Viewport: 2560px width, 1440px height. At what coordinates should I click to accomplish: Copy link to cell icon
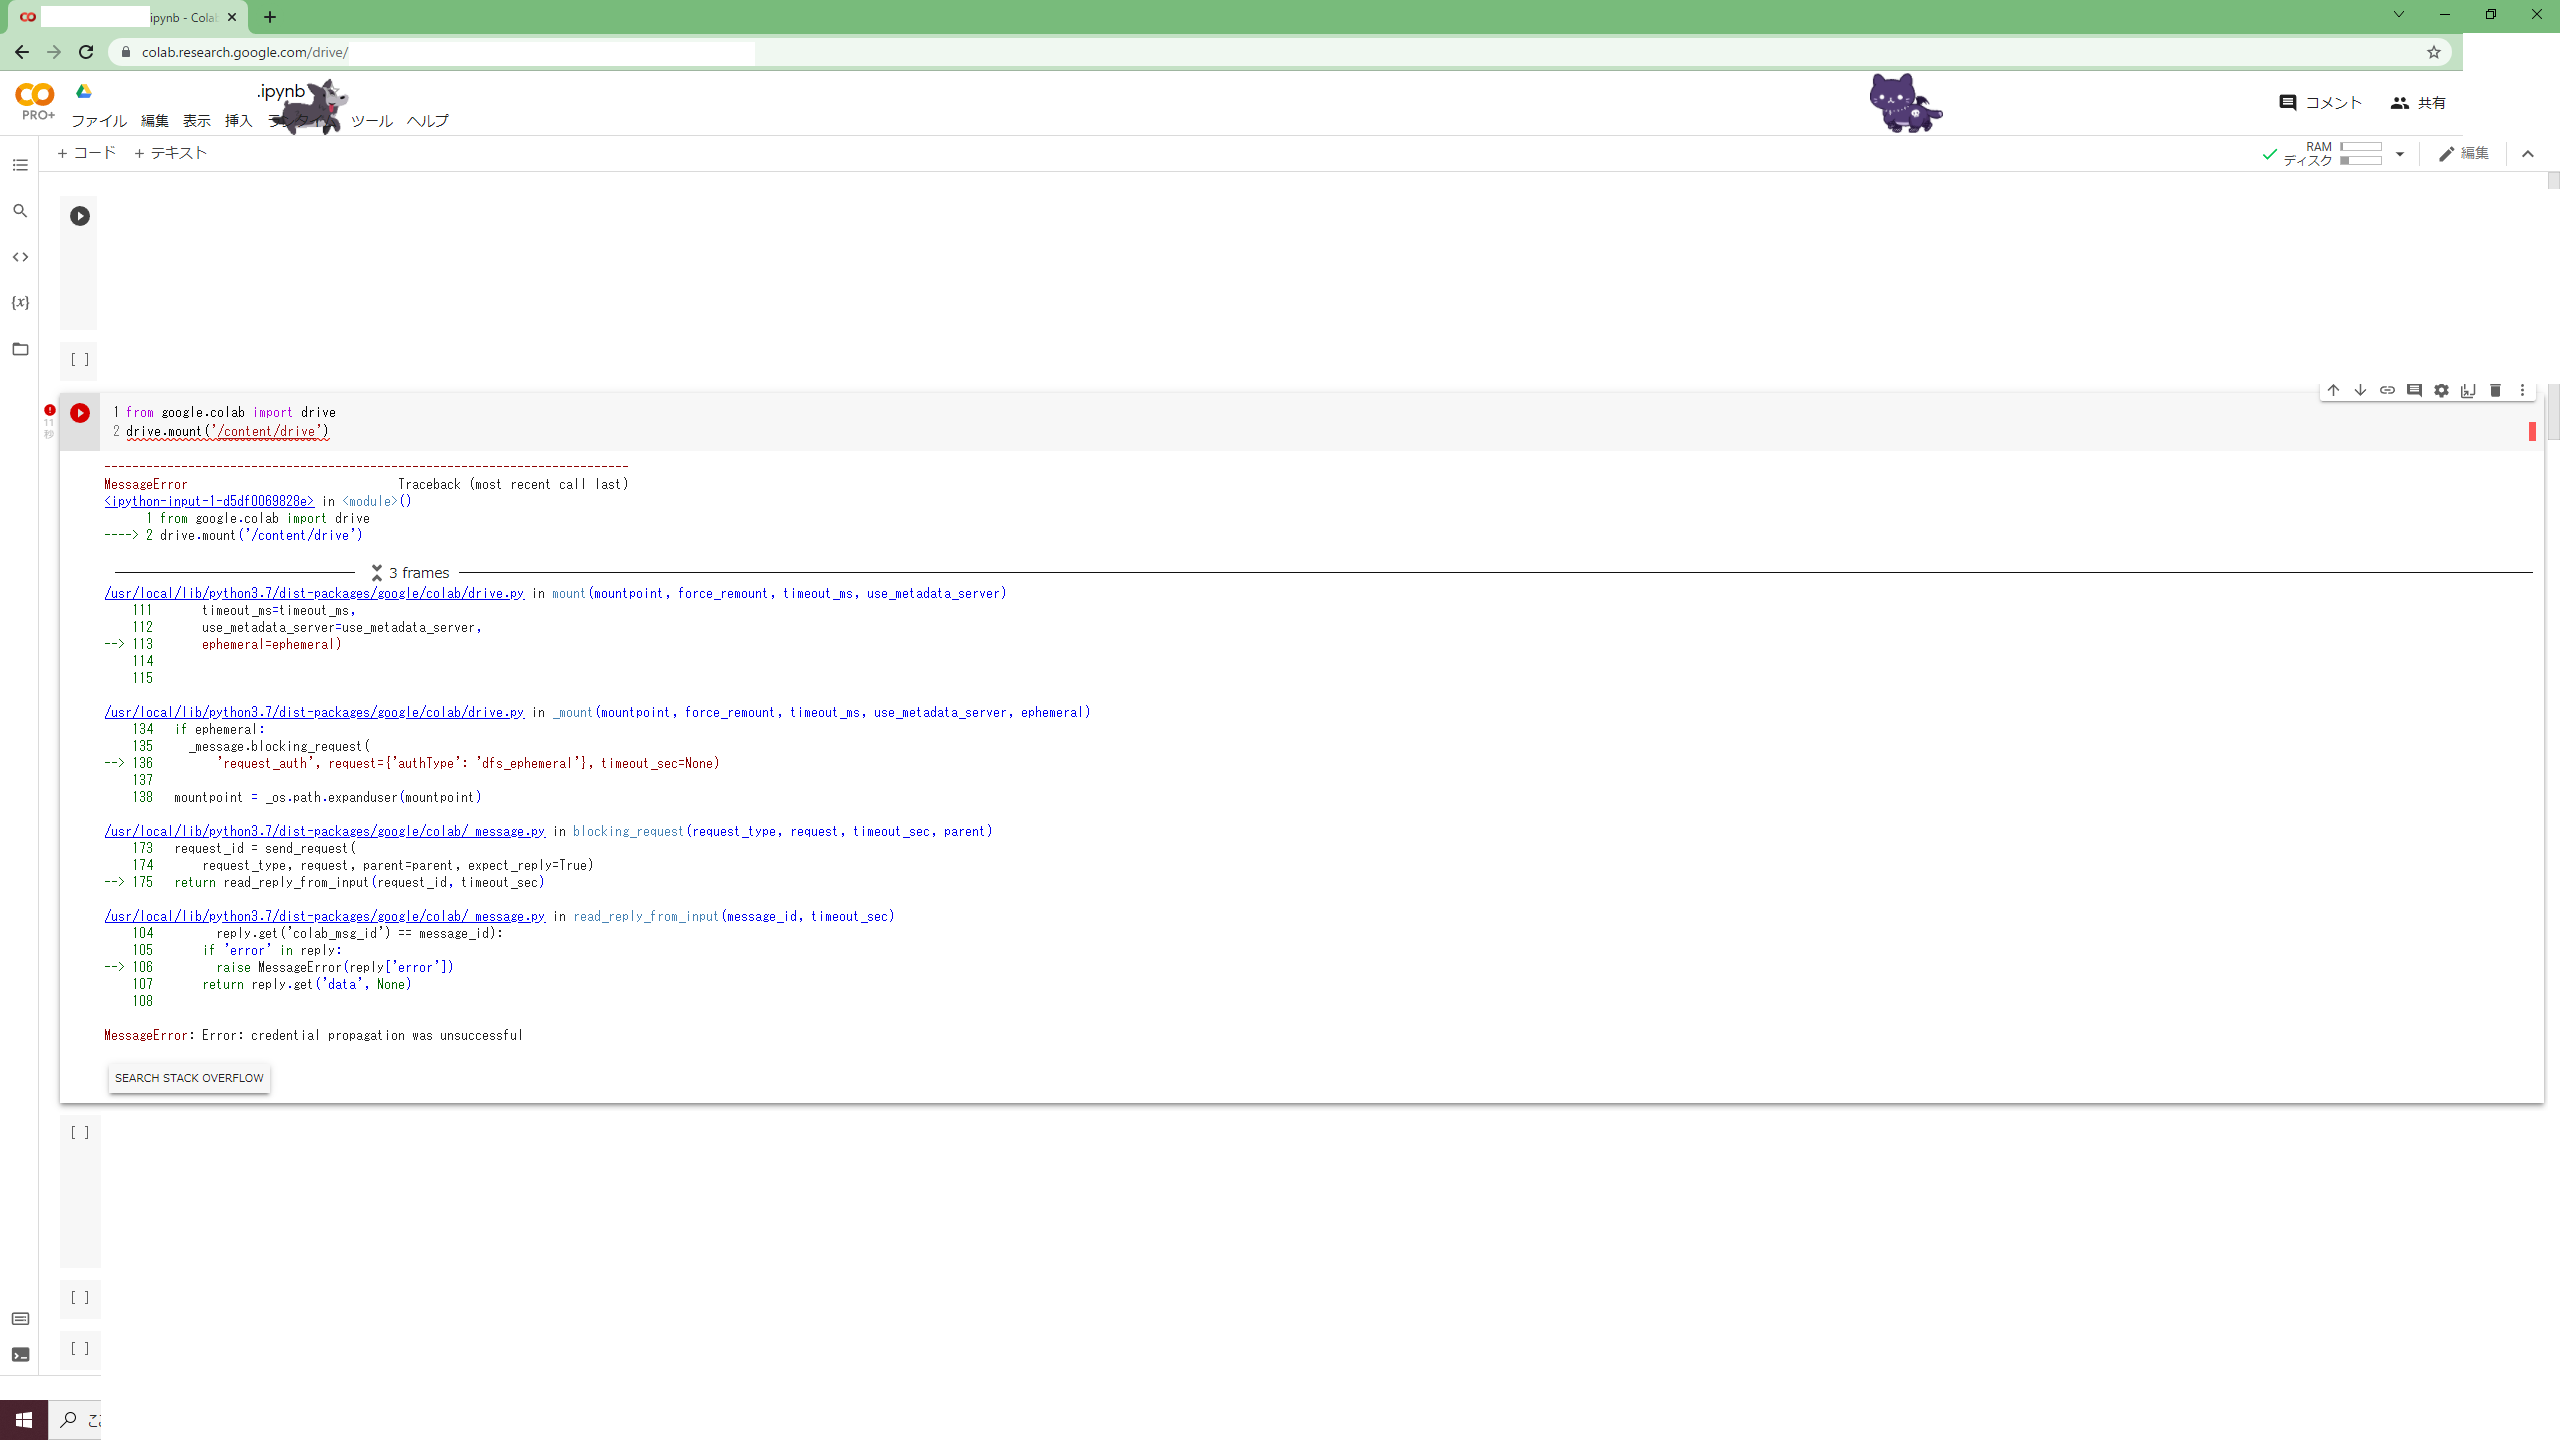click(2387, 390)
